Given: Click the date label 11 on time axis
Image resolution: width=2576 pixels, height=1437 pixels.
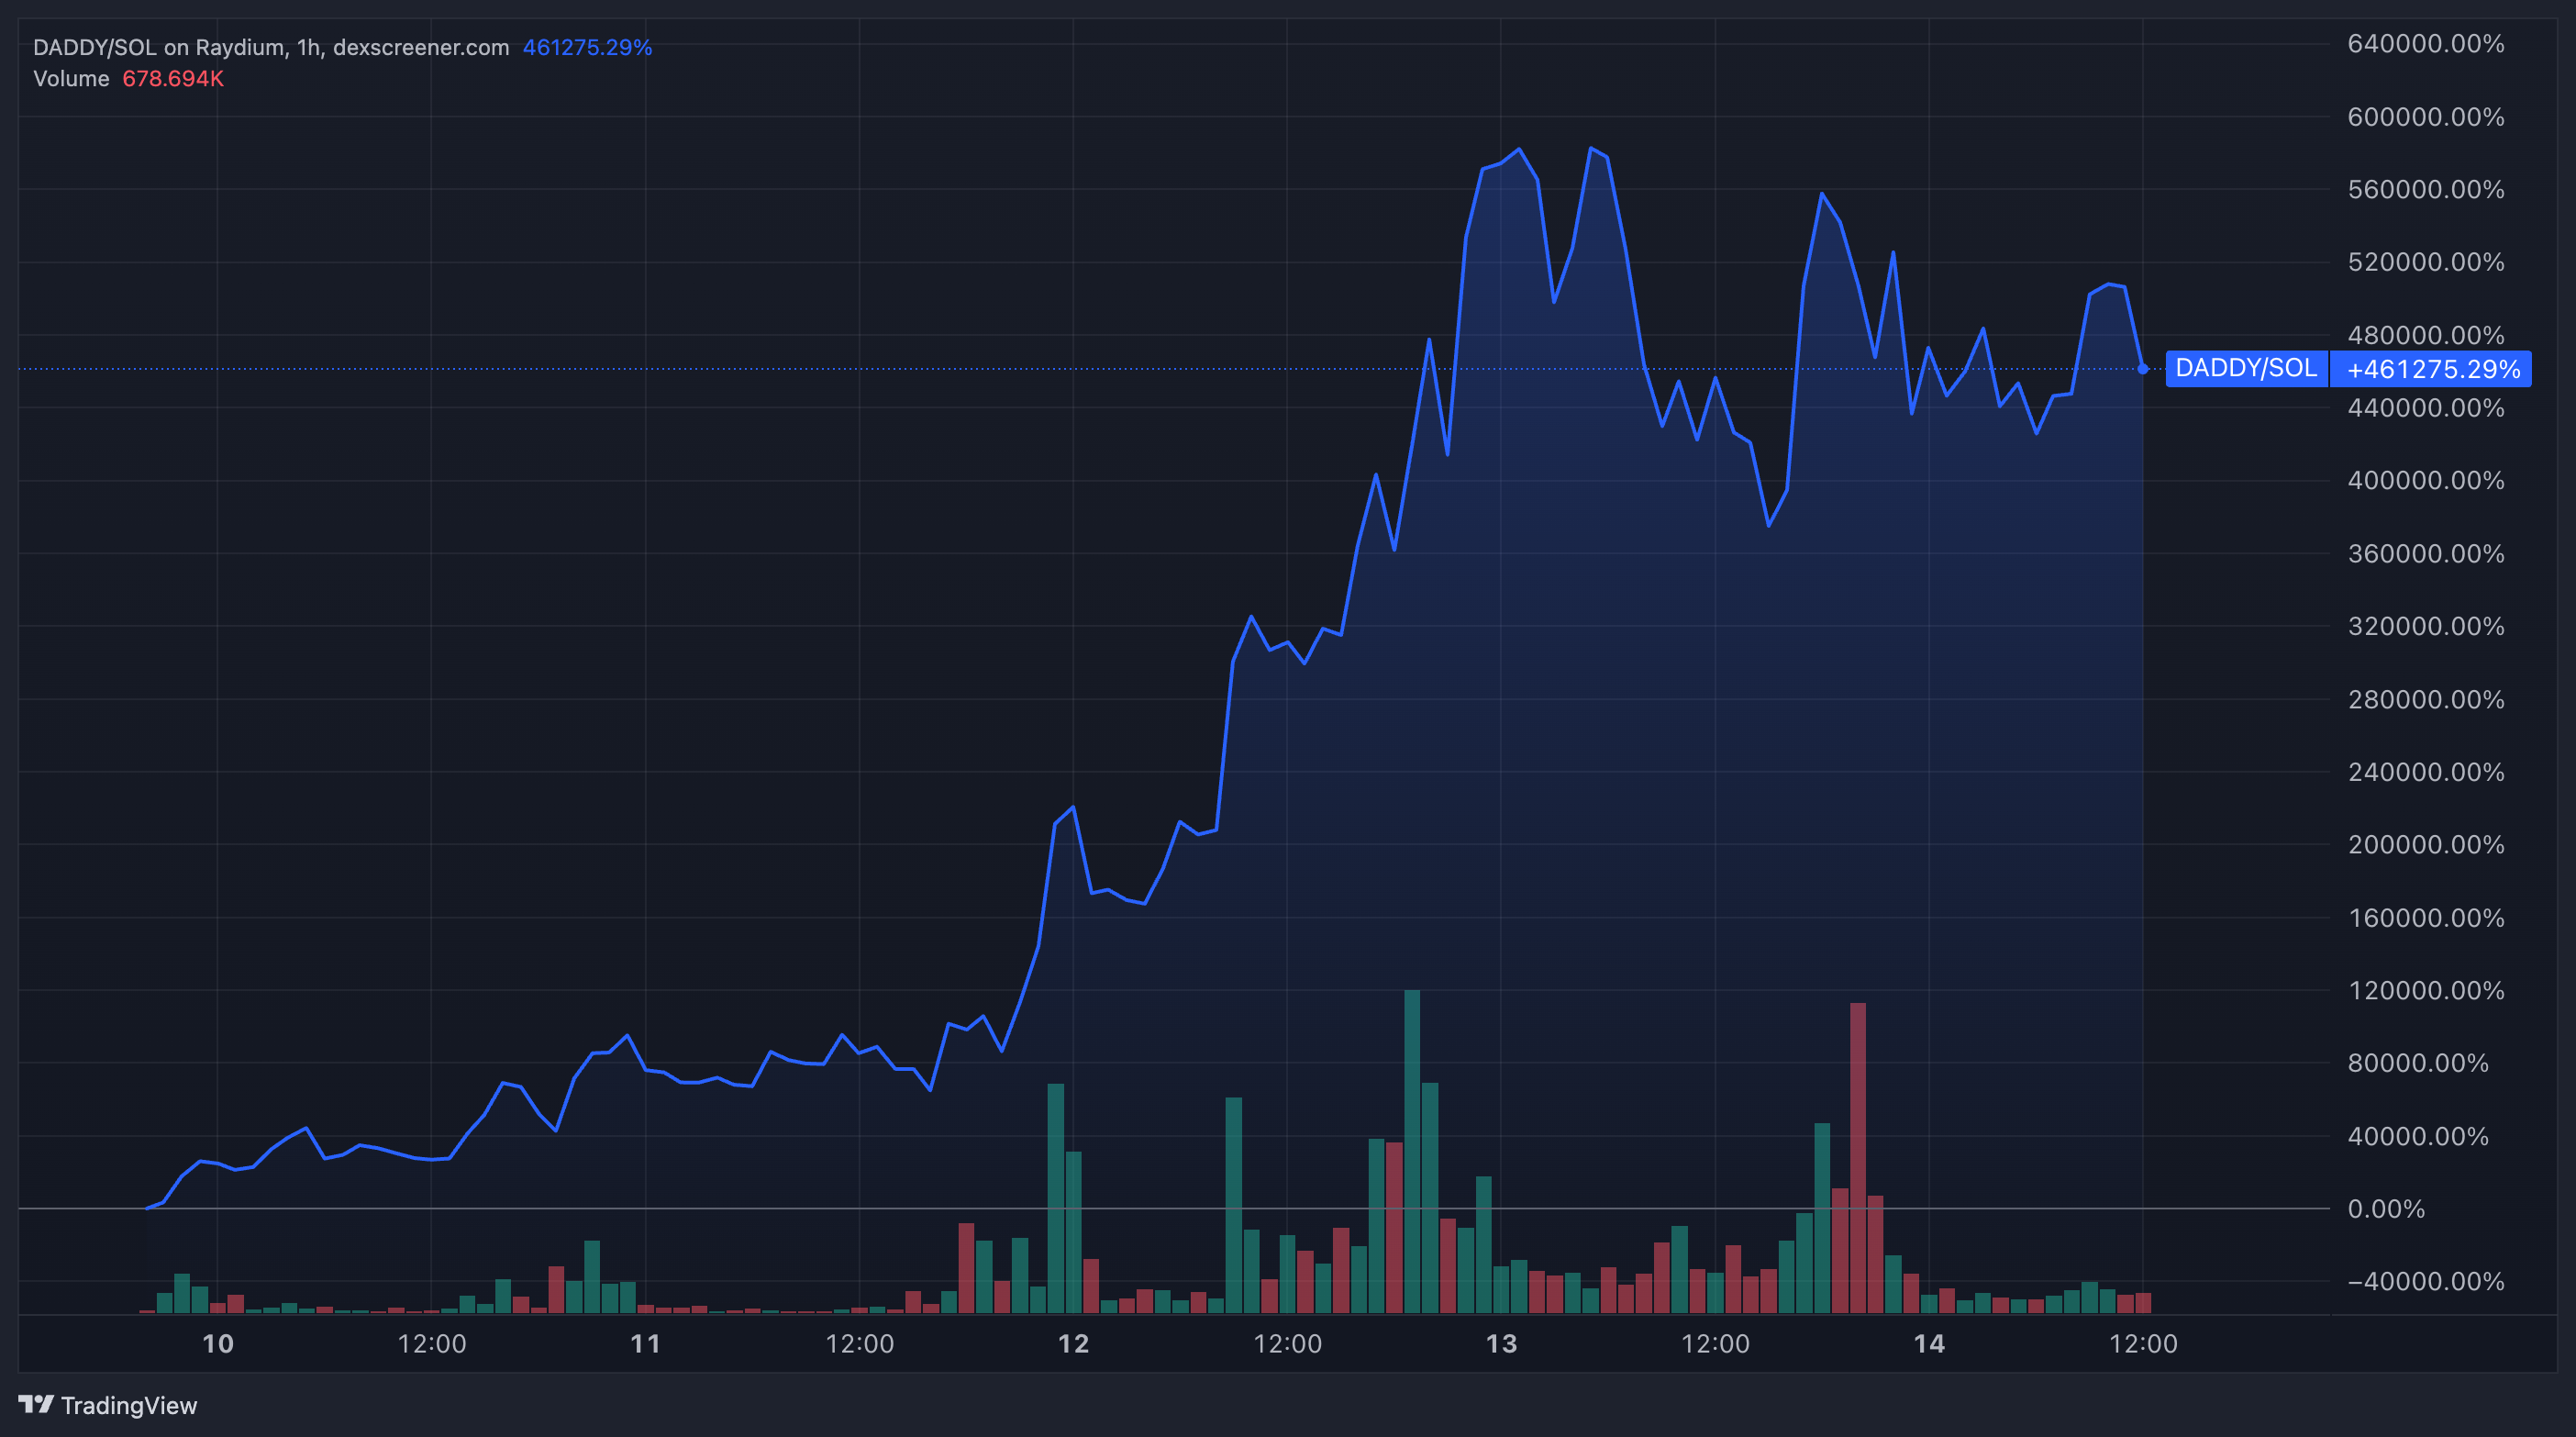Looking at the screenshot, I should [645, 1343].
